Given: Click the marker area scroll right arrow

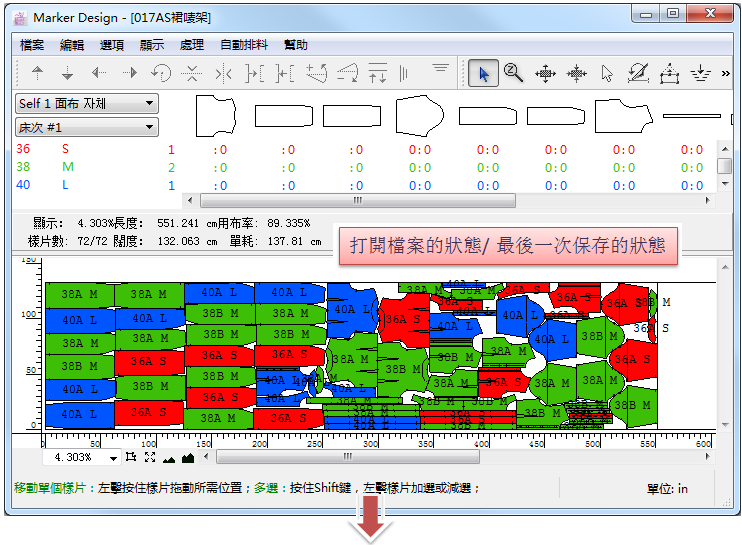Looking at the screenshot, I should [707, 457].
